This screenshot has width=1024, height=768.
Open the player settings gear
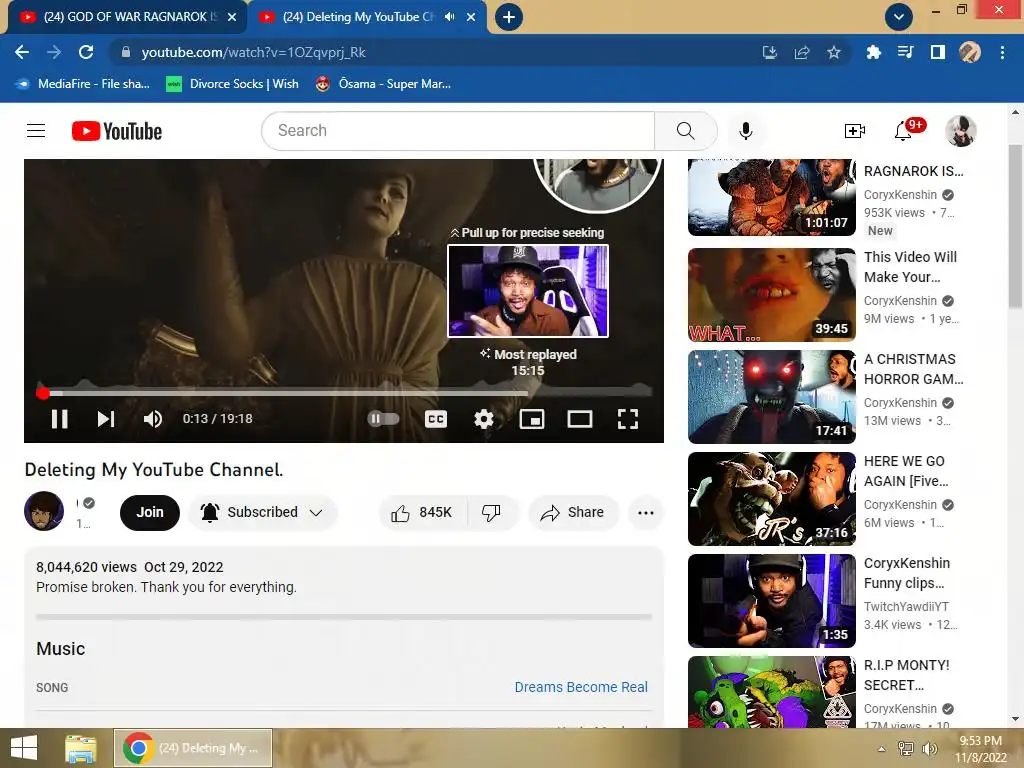tap(483, 419)
